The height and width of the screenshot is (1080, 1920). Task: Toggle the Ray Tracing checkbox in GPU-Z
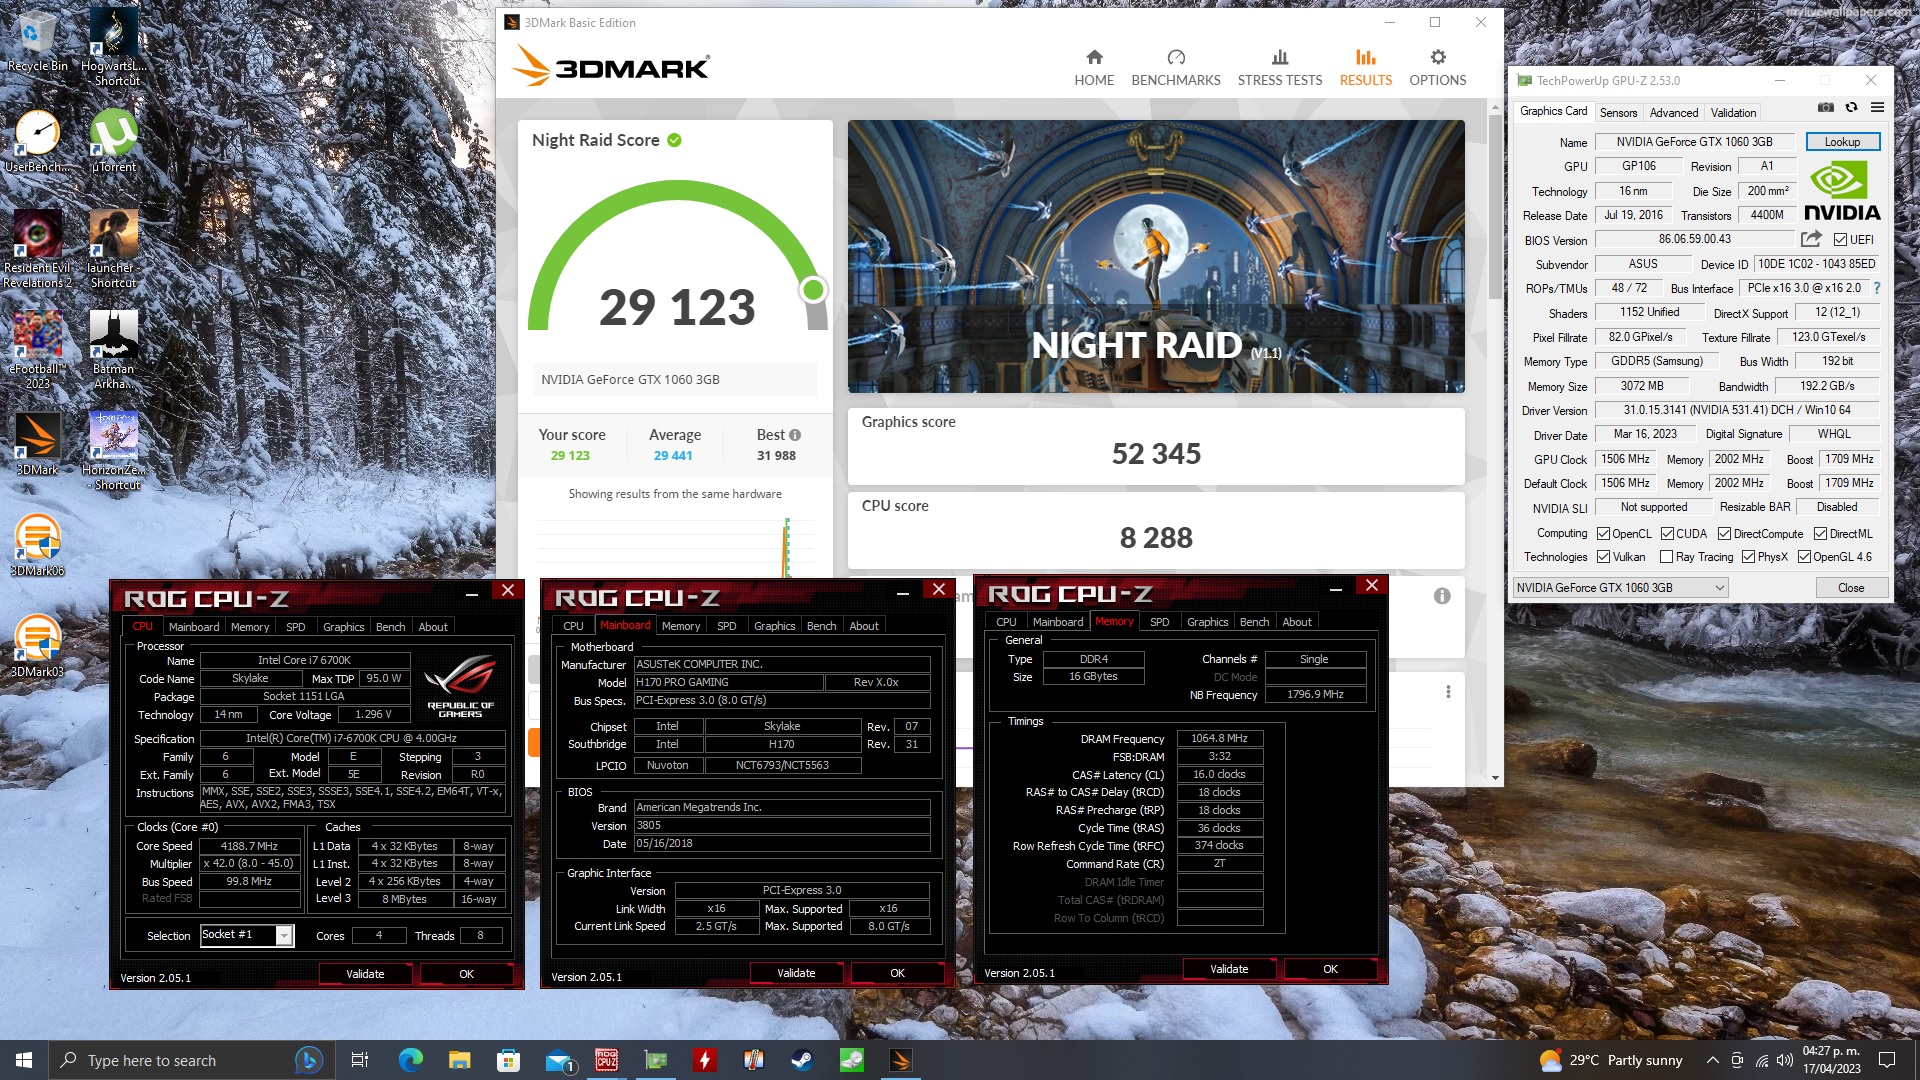pos(1667,557)
